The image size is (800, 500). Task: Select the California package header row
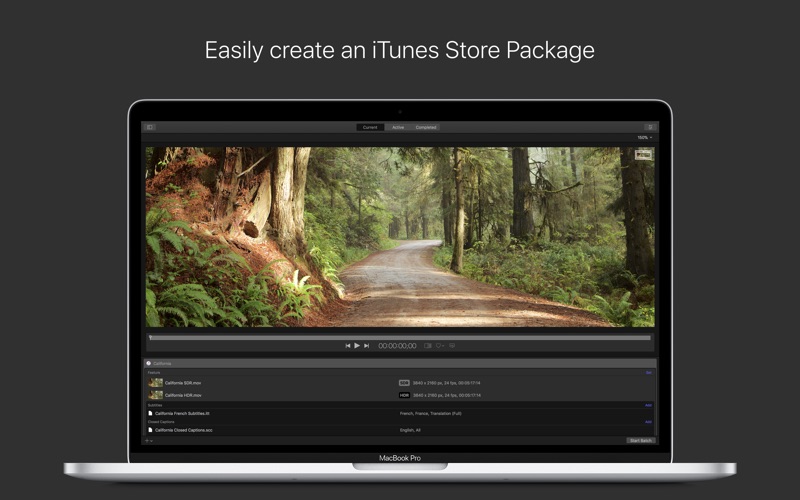pyautogui.click(x=400, y=363)
